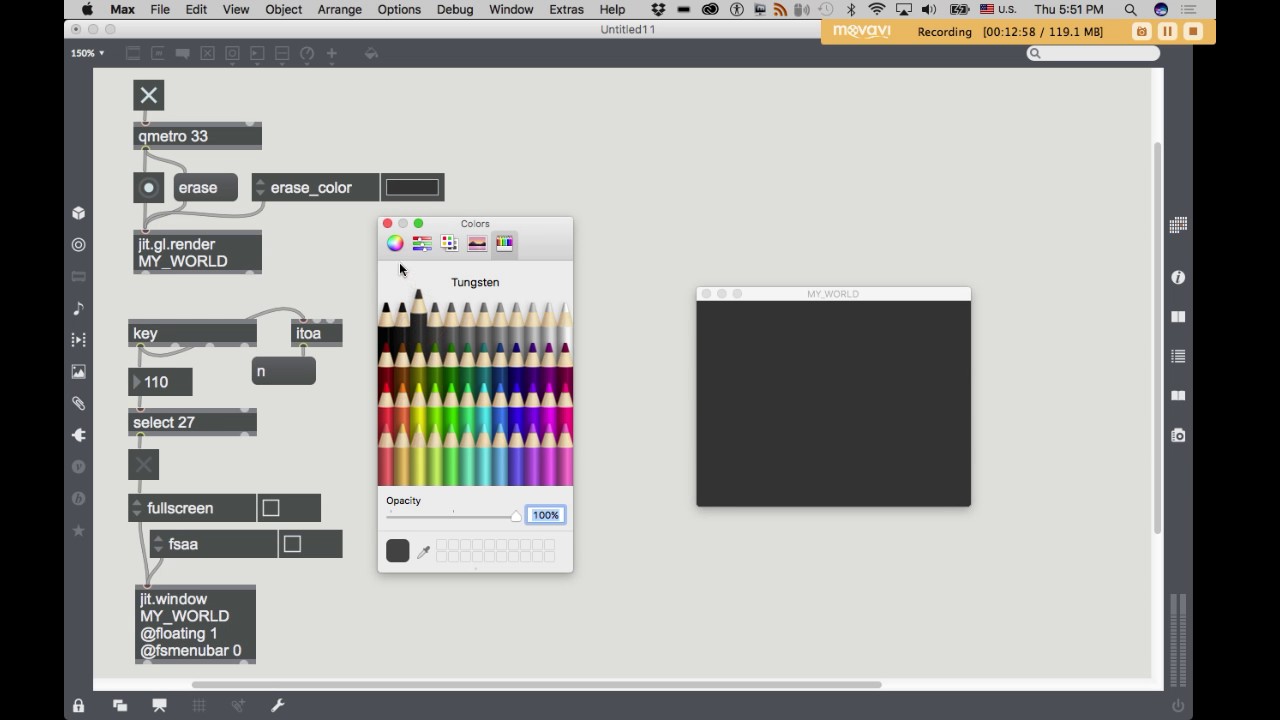The width and height of the screenshot is (1280, 720).
Task: Adjust the Opacity slider handle
Action: click(516, 516)
